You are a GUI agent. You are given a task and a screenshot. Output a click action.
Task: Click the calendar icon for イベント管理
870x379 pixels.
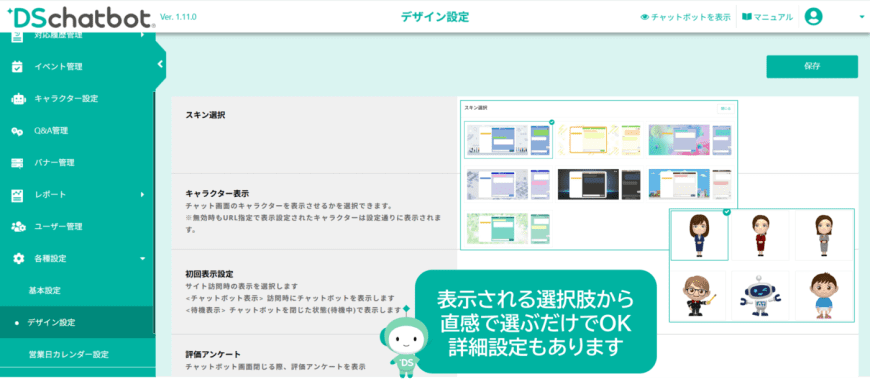pyautogui.click(x=18, y=67)
